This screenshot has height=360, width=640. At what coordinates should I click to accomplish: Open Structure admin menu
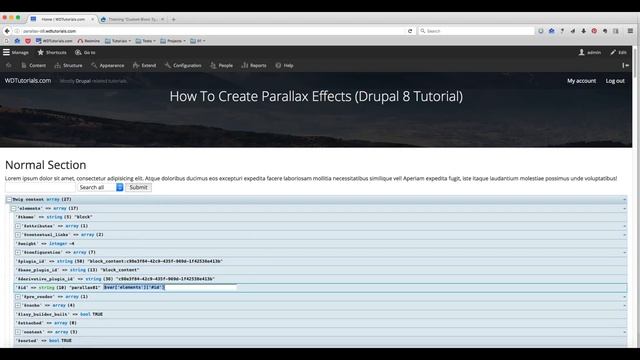[69, 65]
